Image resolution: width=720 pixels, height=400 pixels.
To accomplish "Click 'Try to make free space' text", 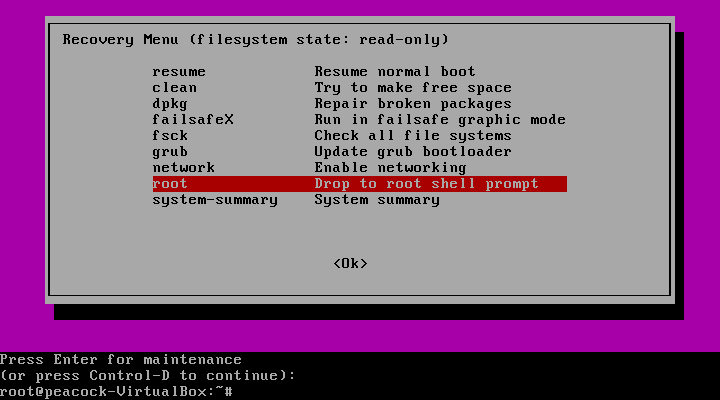I will click(x=413, y=88).
